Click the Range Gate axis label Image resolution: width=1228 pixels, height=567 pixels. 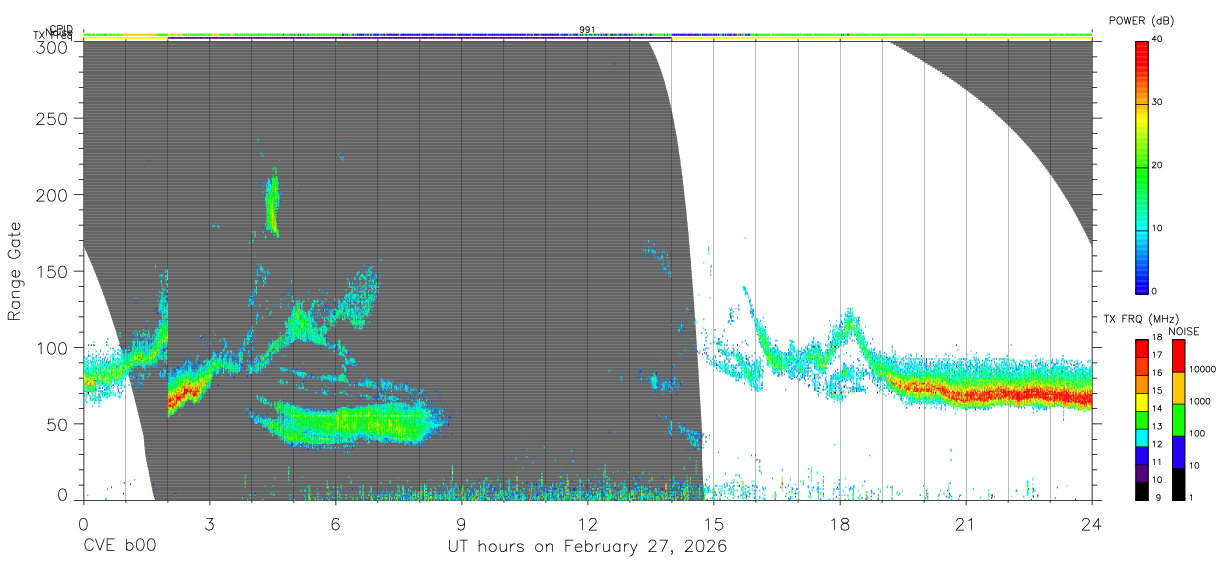click(15, 271)
